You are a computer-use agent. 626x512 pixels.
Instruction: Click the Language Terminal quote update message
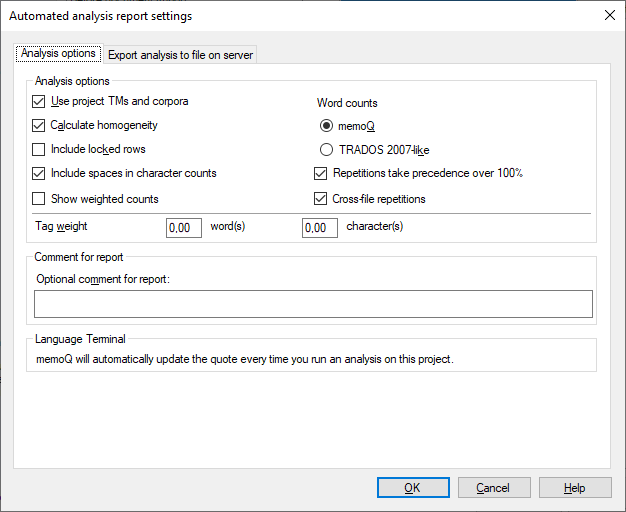(x=244, y=358)
